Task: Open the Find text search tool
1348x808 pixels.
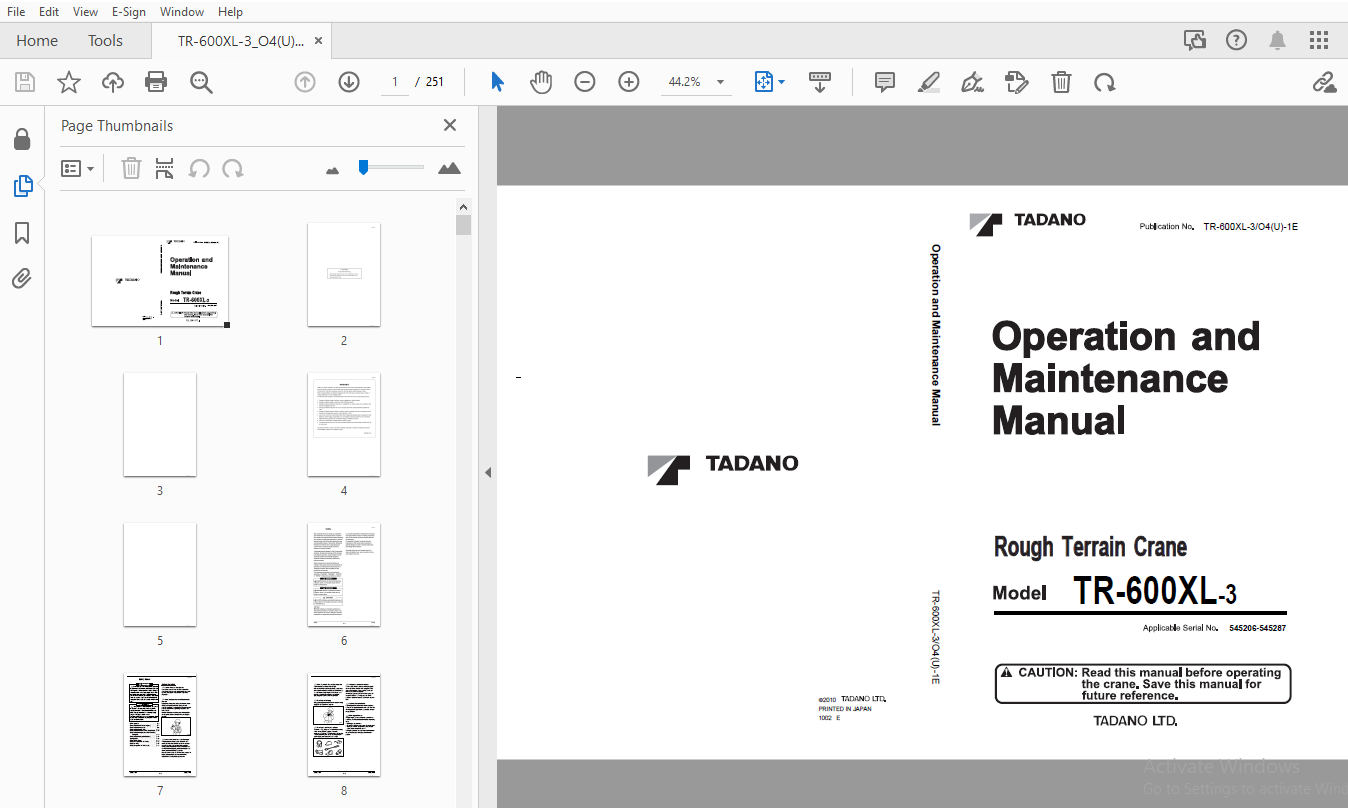Action: coord(201,82)
